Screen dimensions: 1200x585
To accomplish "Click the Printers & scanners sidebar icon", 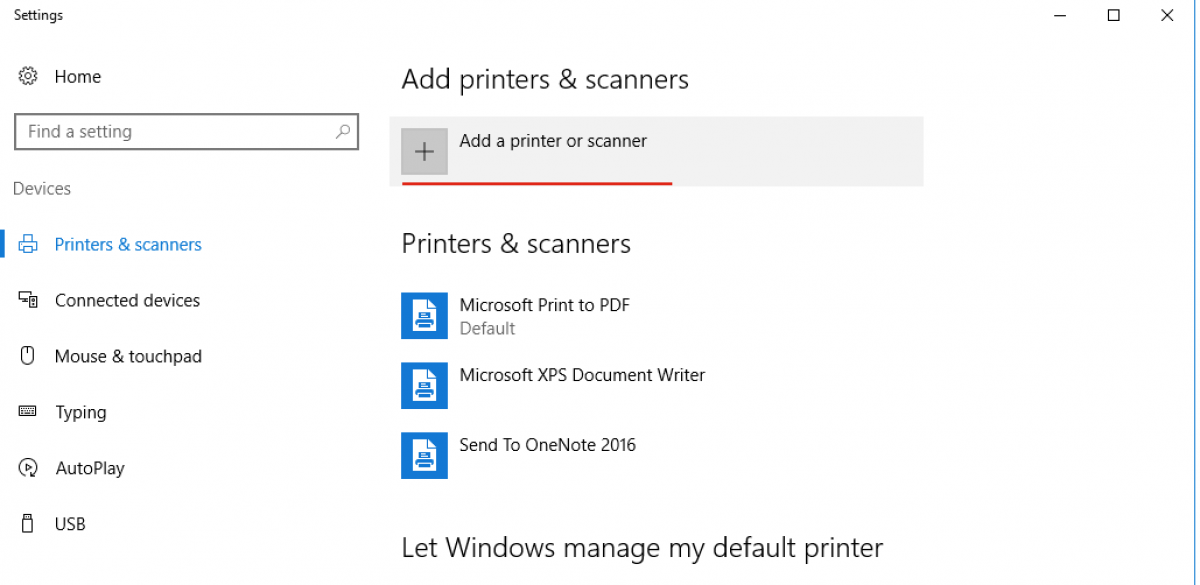I will pyautogui.click(x=28, y=245).
